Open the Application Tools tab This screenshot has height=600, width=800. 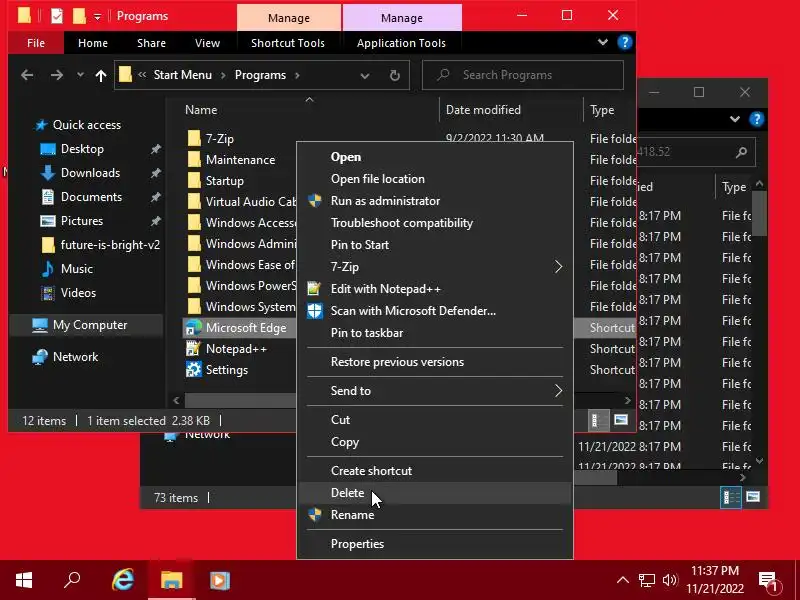(401, 43)
